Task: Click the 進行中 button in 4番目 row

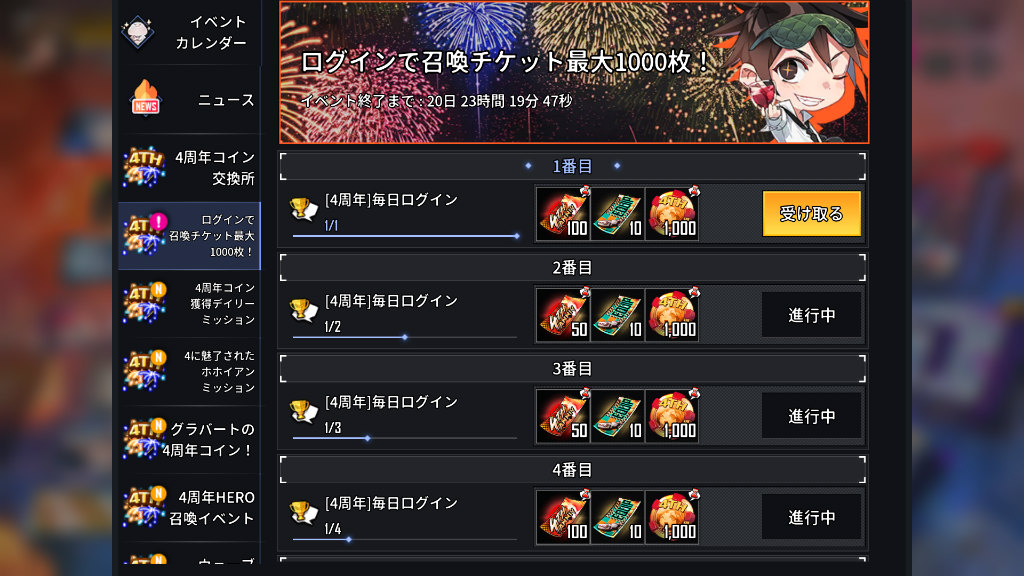Action: (811, 517)
